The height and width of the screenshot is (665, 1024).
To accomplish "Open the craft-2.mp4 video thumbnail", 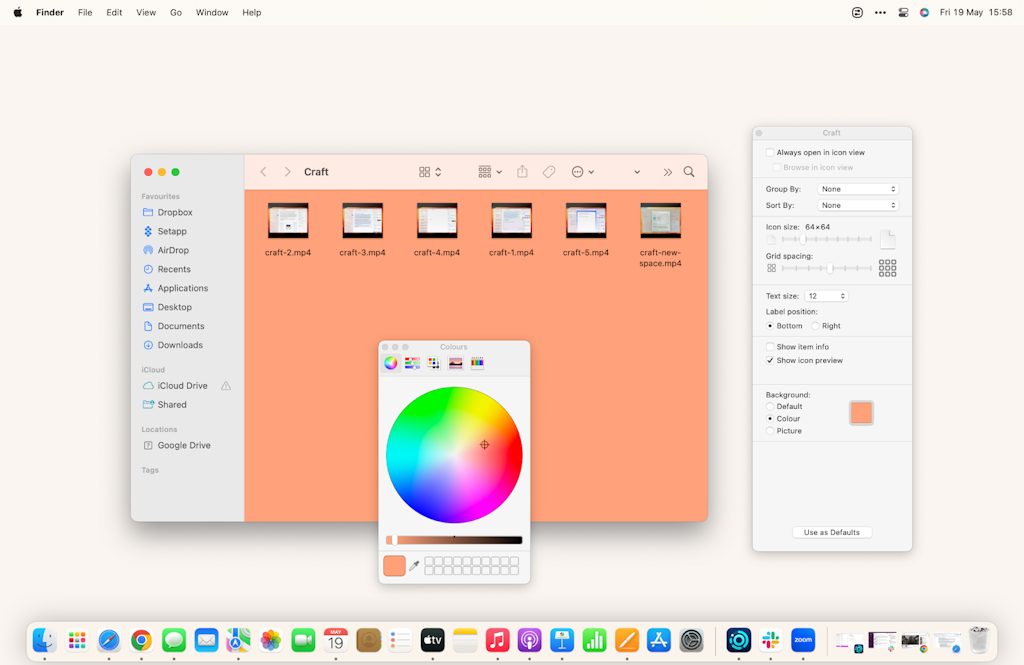I will click(x=288, y=222).
